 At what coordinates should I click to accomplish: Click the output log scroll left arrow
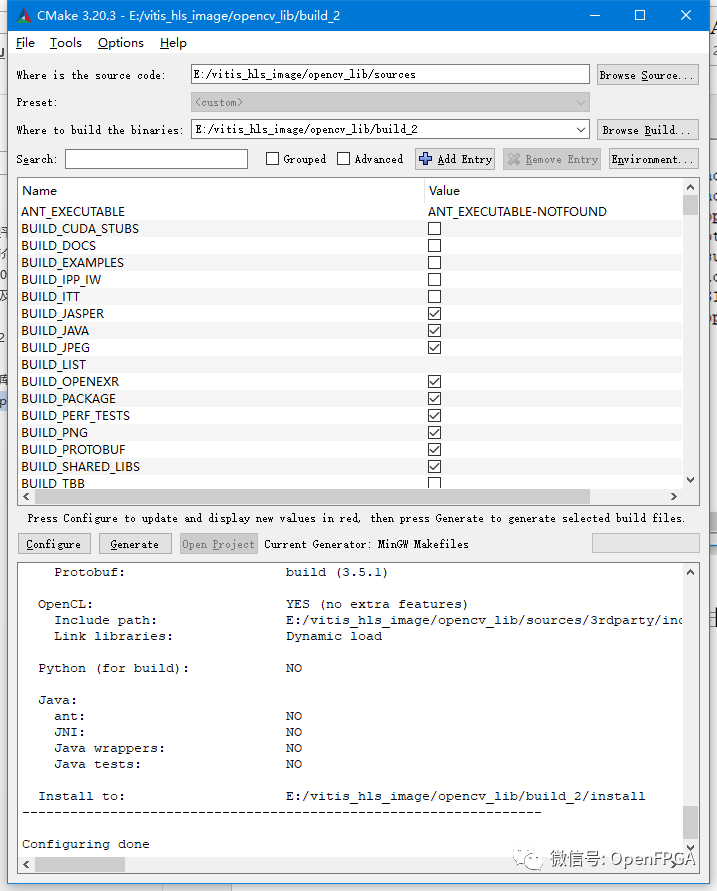27,864
